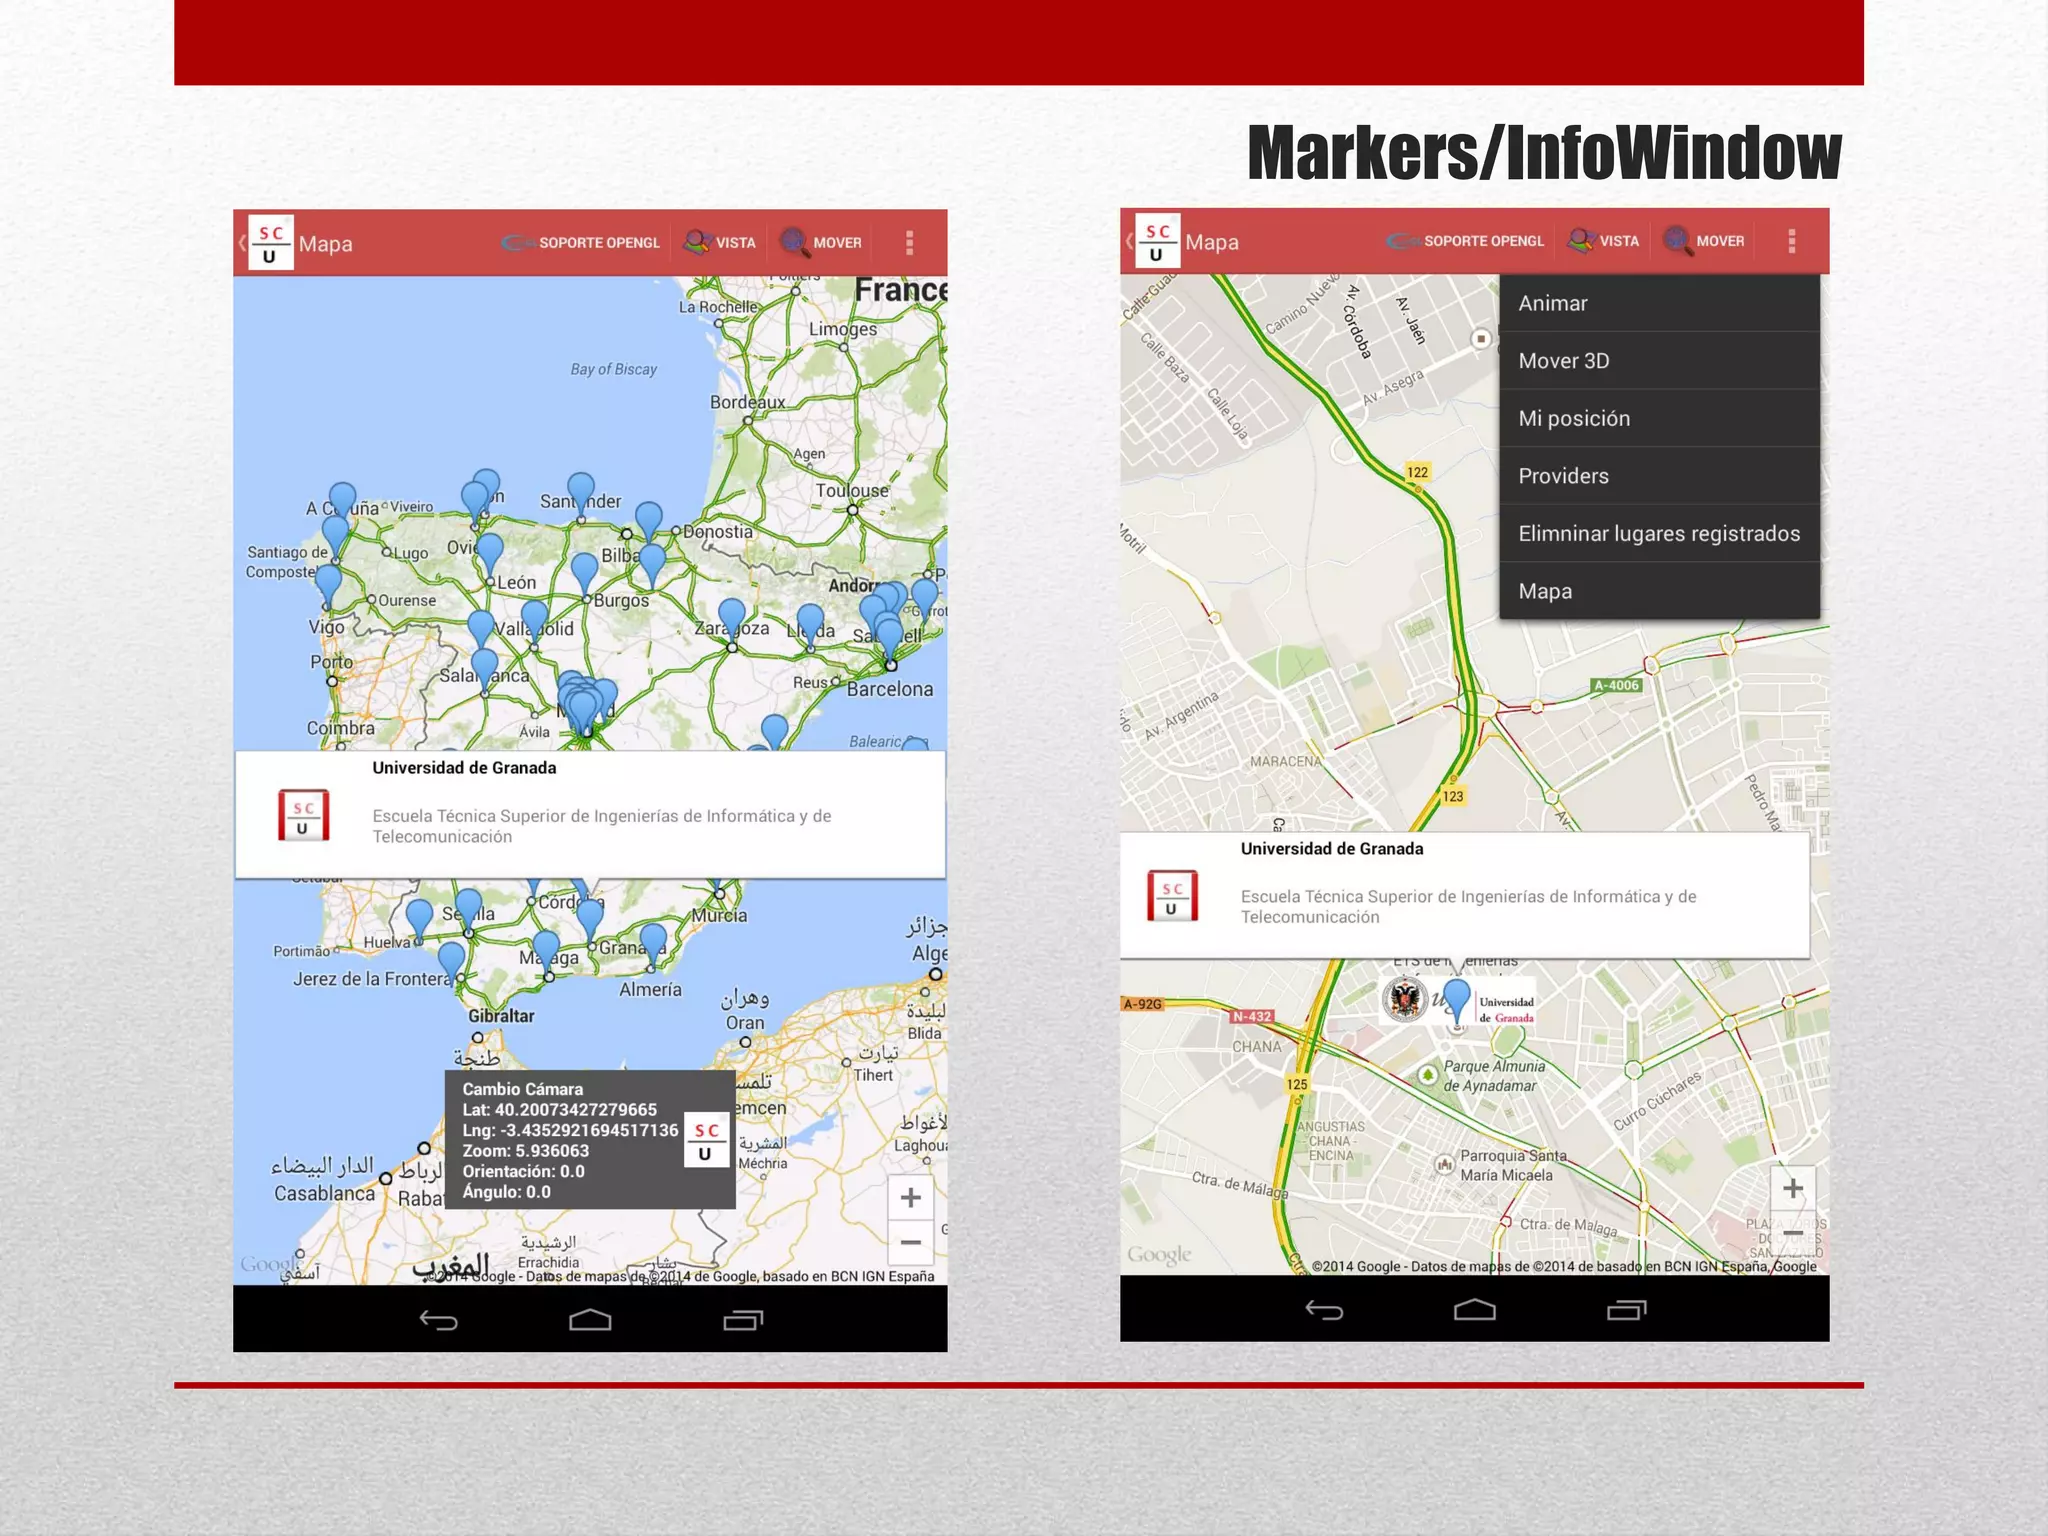Viewport: 2048px width, 1536px height.
Task: Tap Android home button on left screen
Action: coord(590,1321)
